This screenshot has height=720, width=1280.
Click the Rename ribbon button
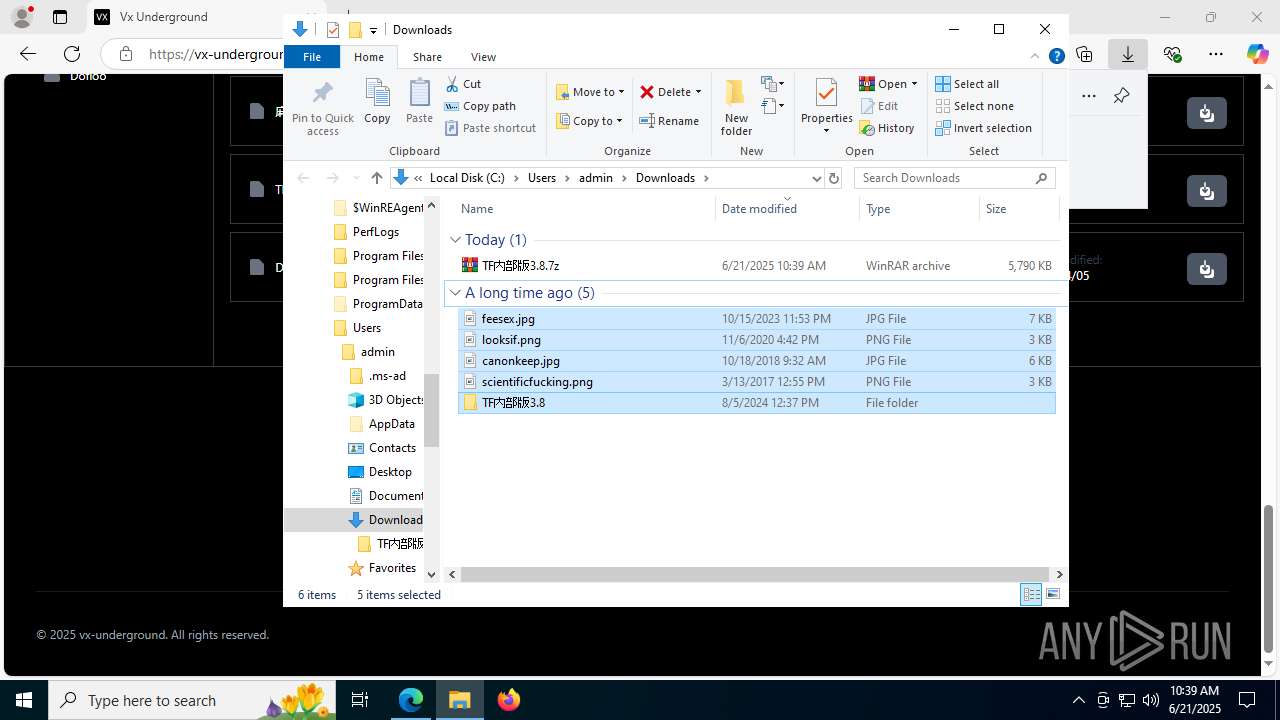click(669, 121)
